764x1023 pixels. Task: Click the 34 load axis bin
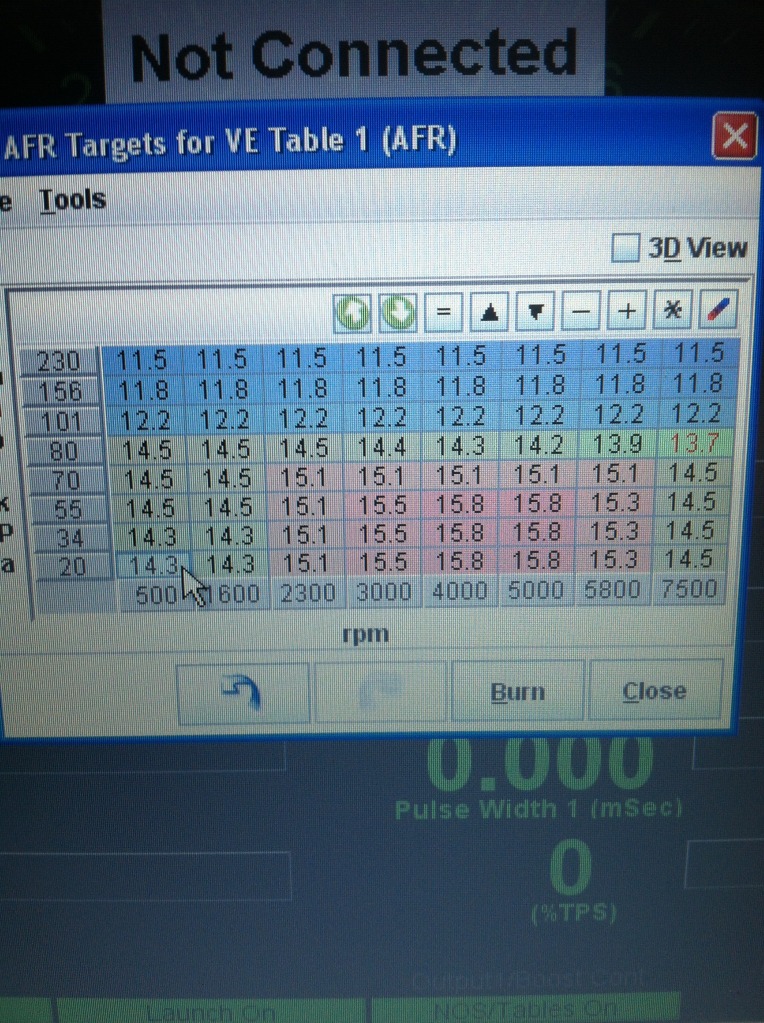click(x=70, y=538)
